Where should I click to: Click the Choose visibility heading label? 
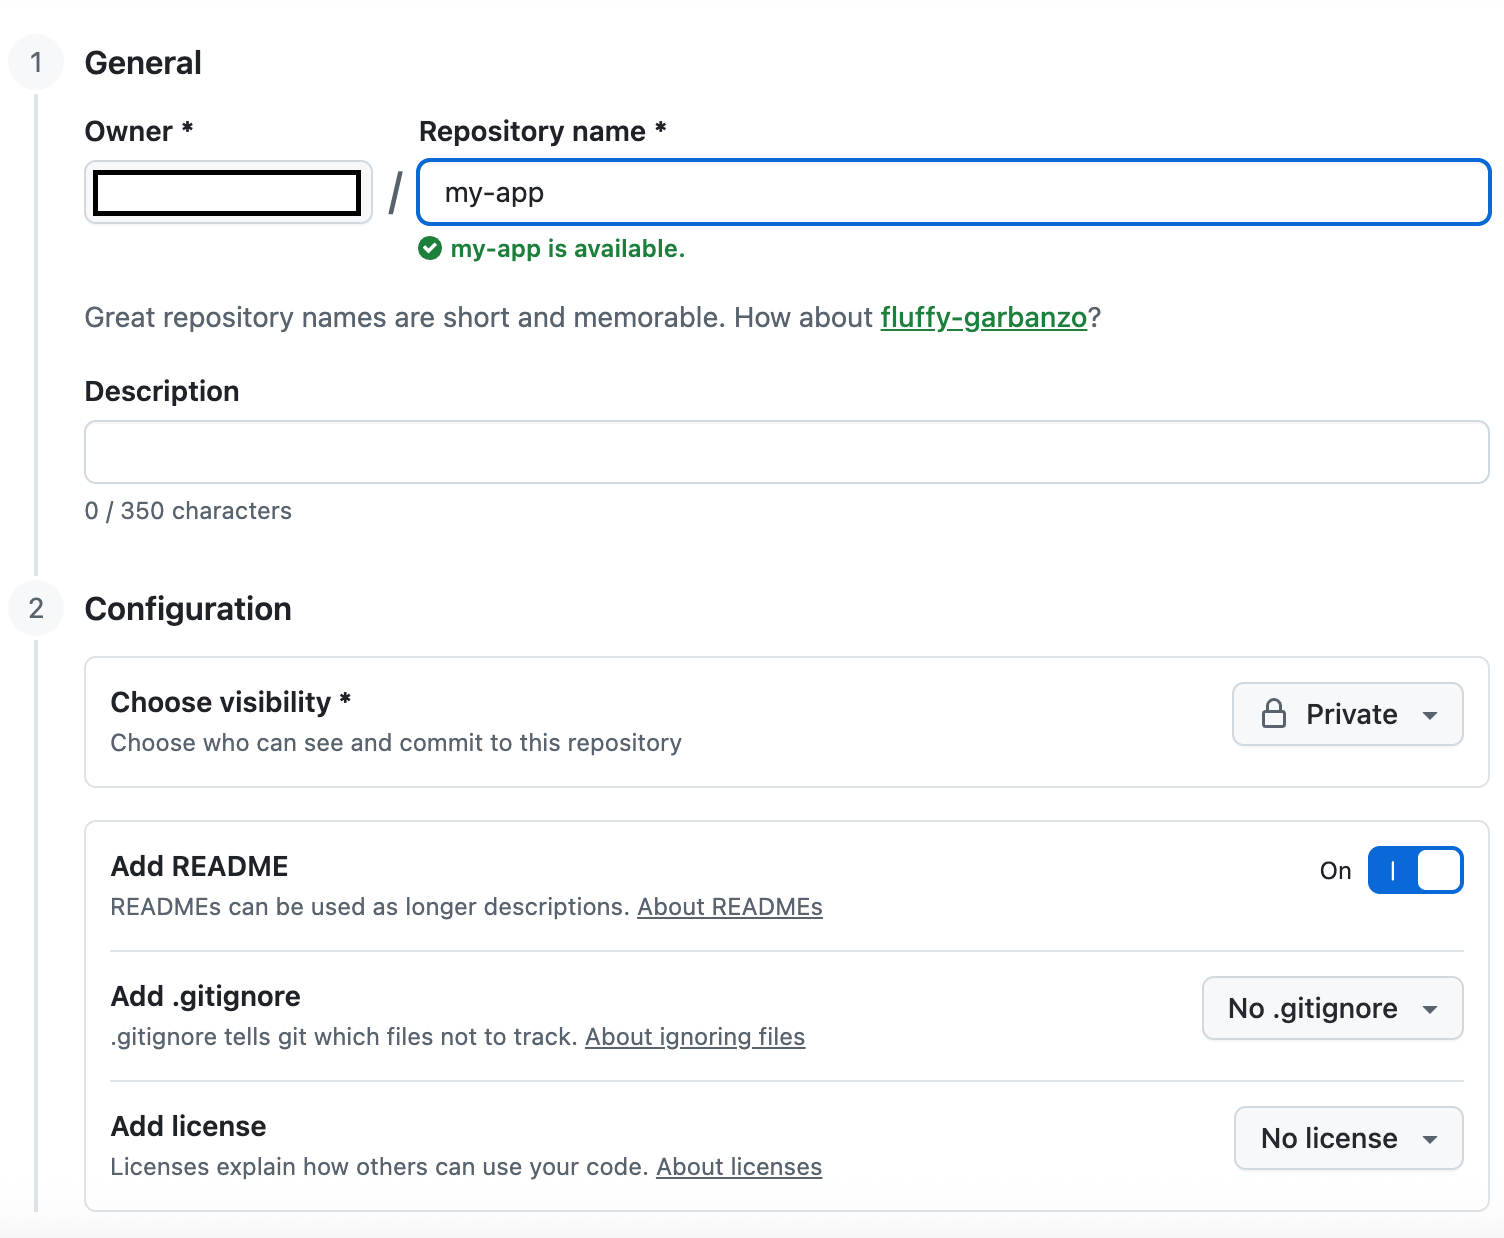pos(221,702)
